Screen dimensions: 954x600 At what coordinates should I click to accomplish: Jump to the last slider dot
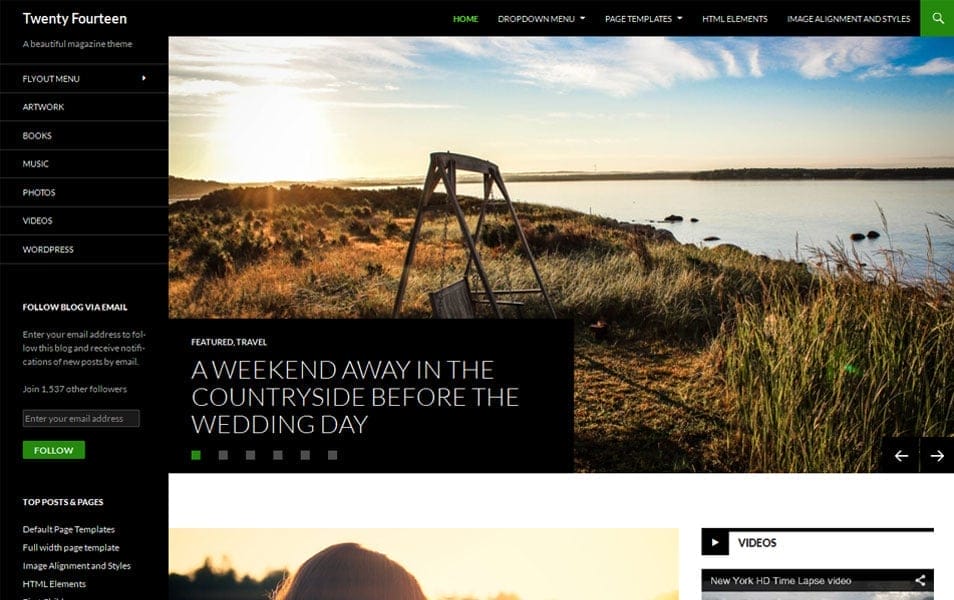[332, 455]
